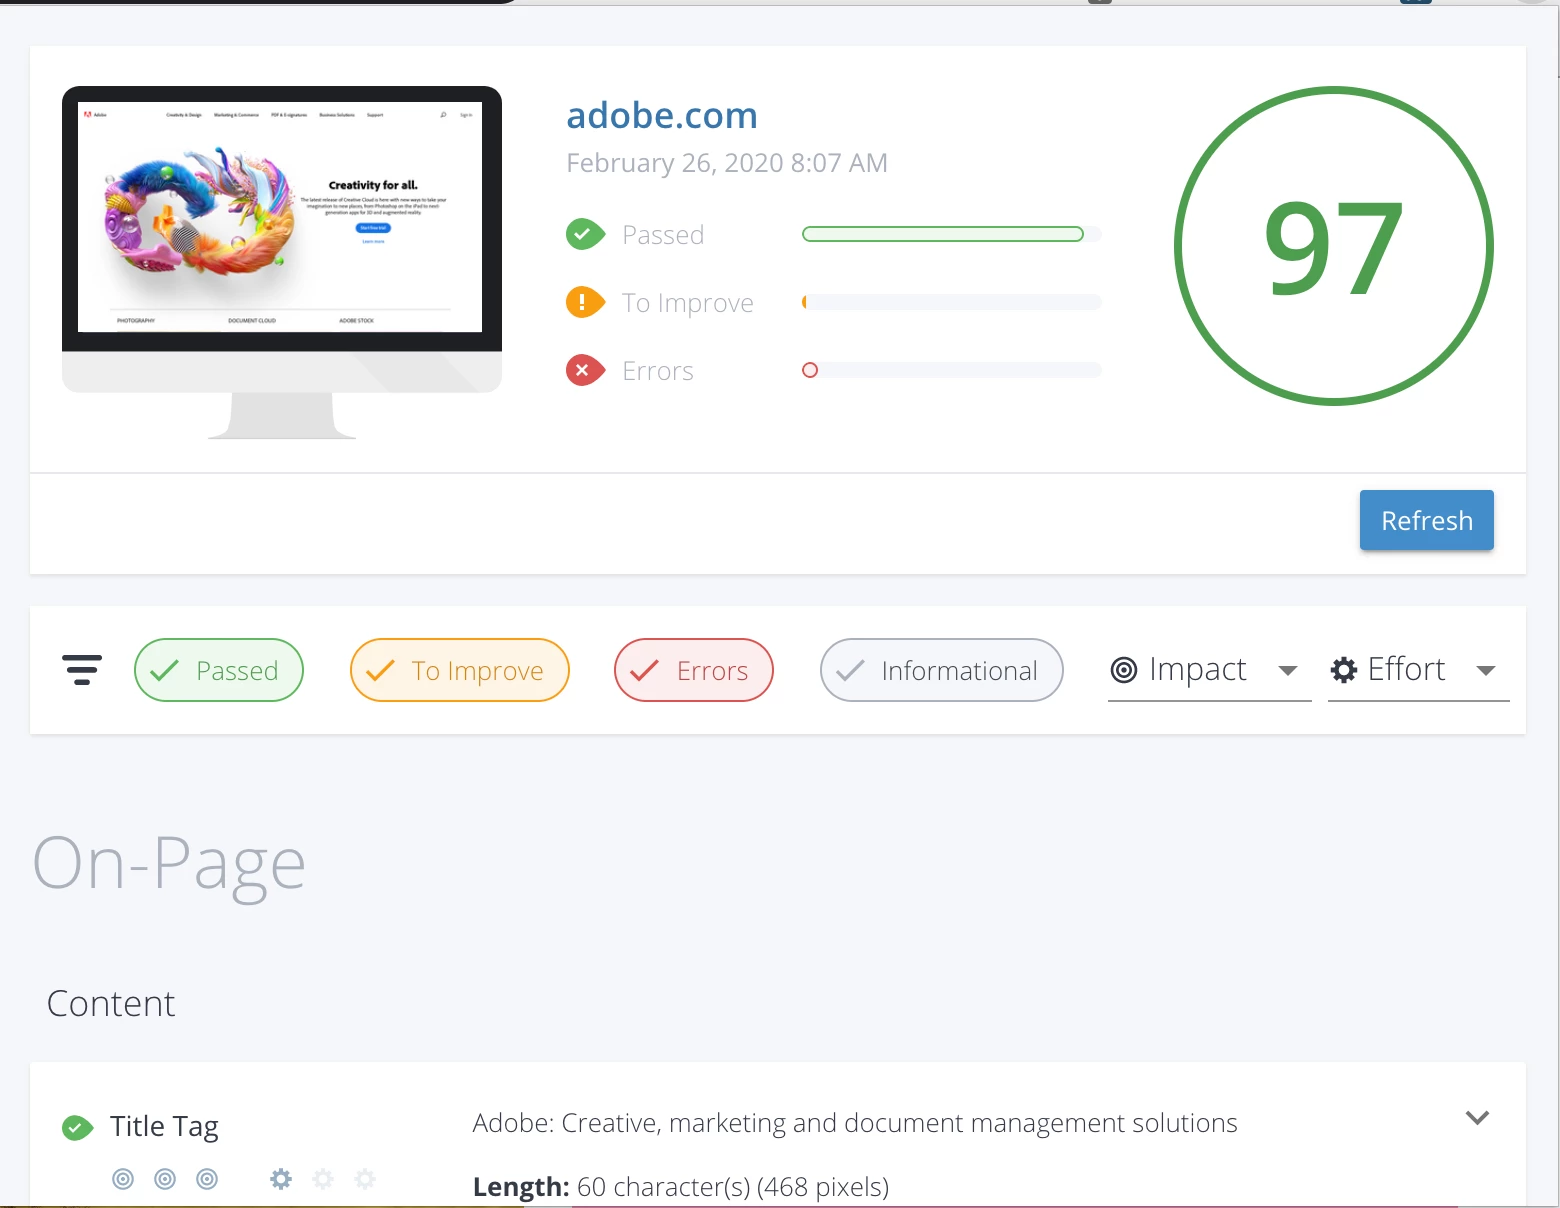
Task: Click the 97 score circle
Action: click(1334, 246)
